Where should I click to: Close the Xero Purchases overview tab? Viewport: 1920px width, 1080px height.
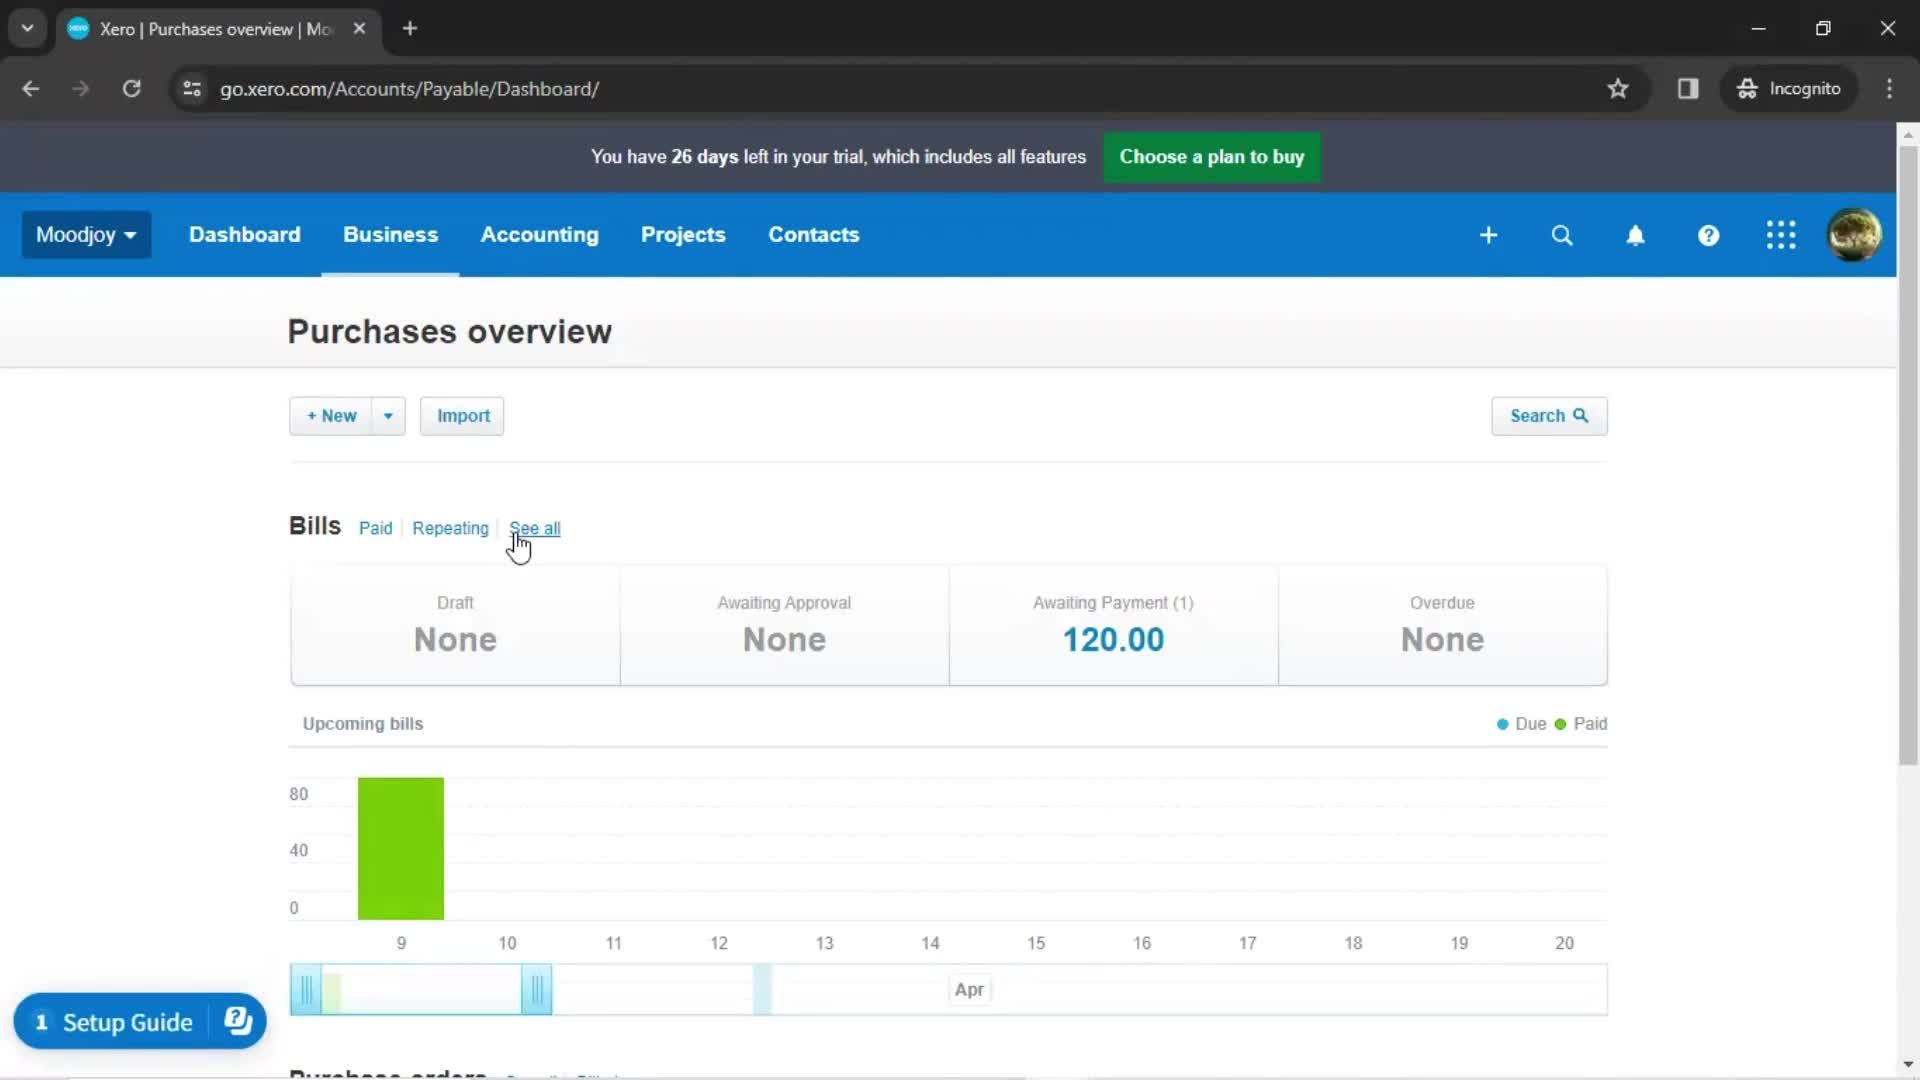(x=359, y=29)
